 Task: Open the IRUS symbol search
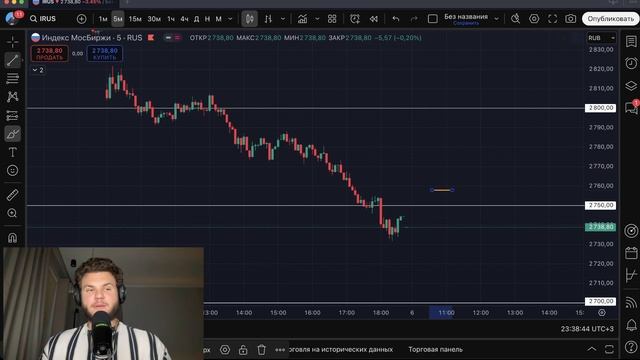43,19
